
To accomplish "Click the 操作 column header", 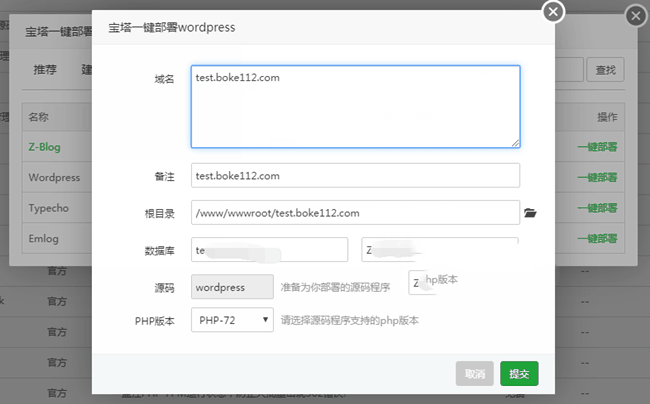I will tap(607, 117).
